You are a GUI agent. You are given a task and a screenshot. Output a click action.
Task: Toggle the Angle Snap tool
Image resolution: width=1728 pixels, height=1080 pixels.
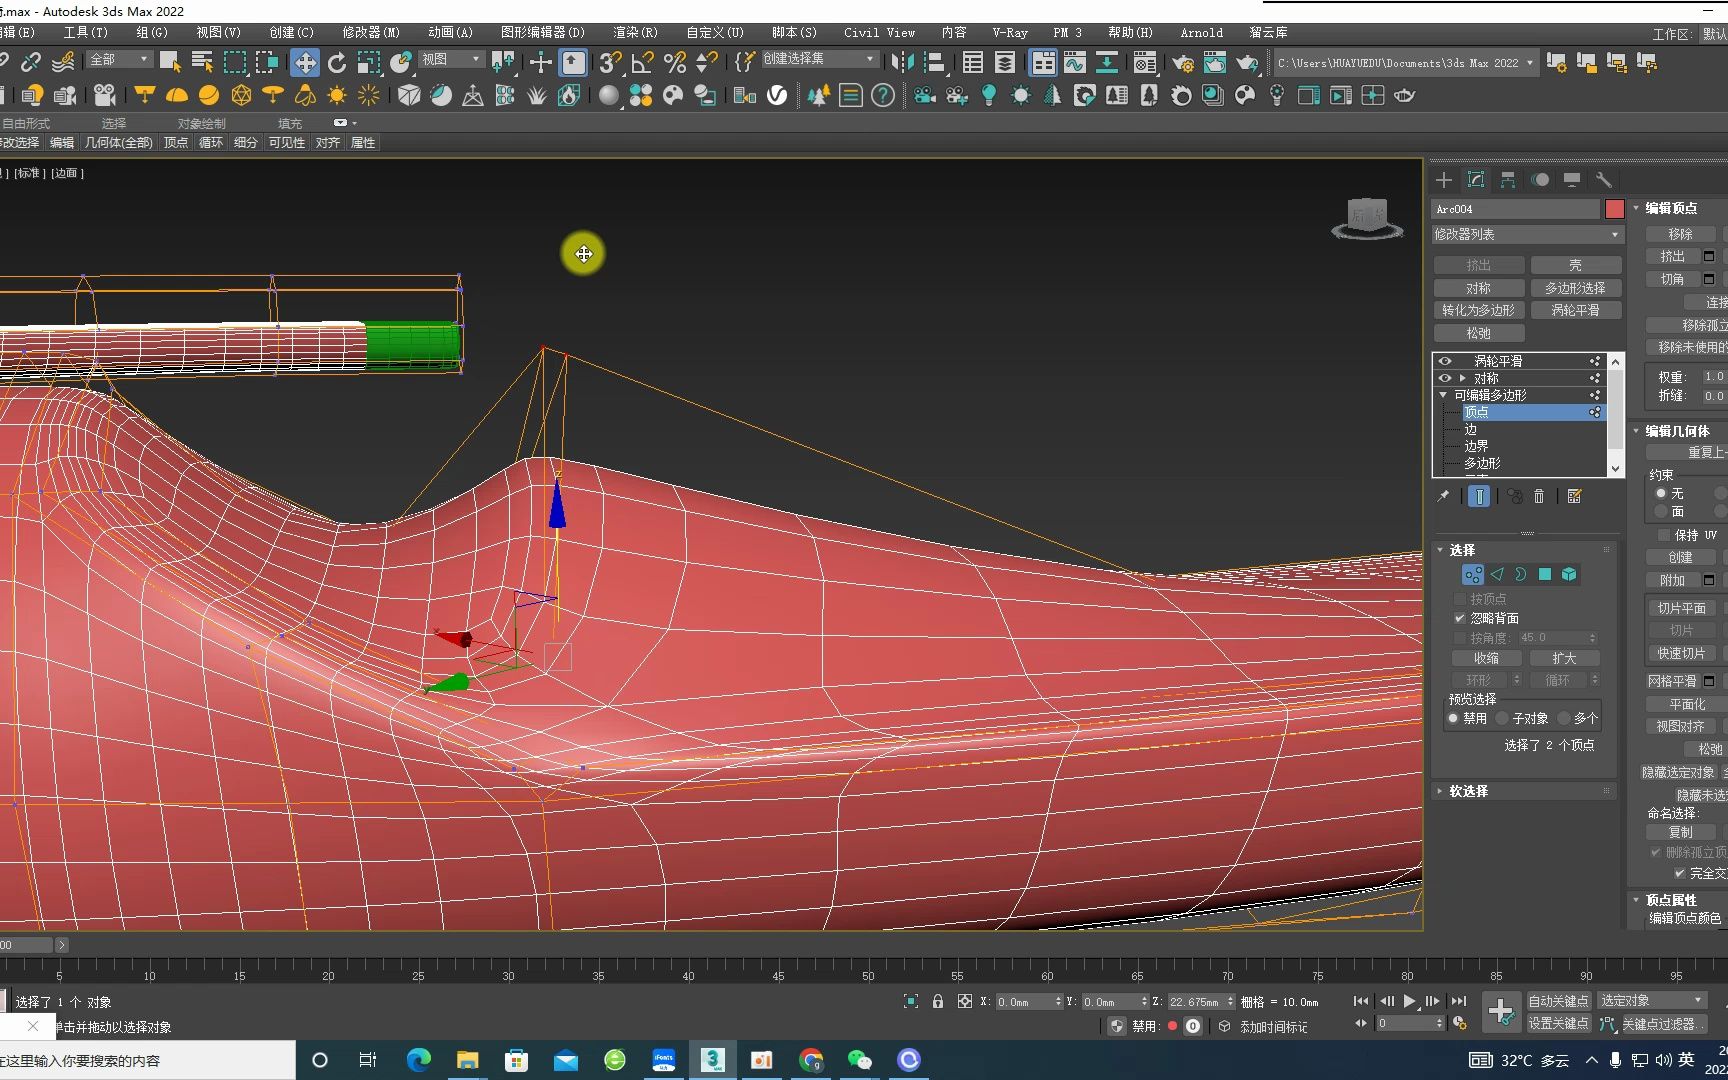[x=642, y=63]
